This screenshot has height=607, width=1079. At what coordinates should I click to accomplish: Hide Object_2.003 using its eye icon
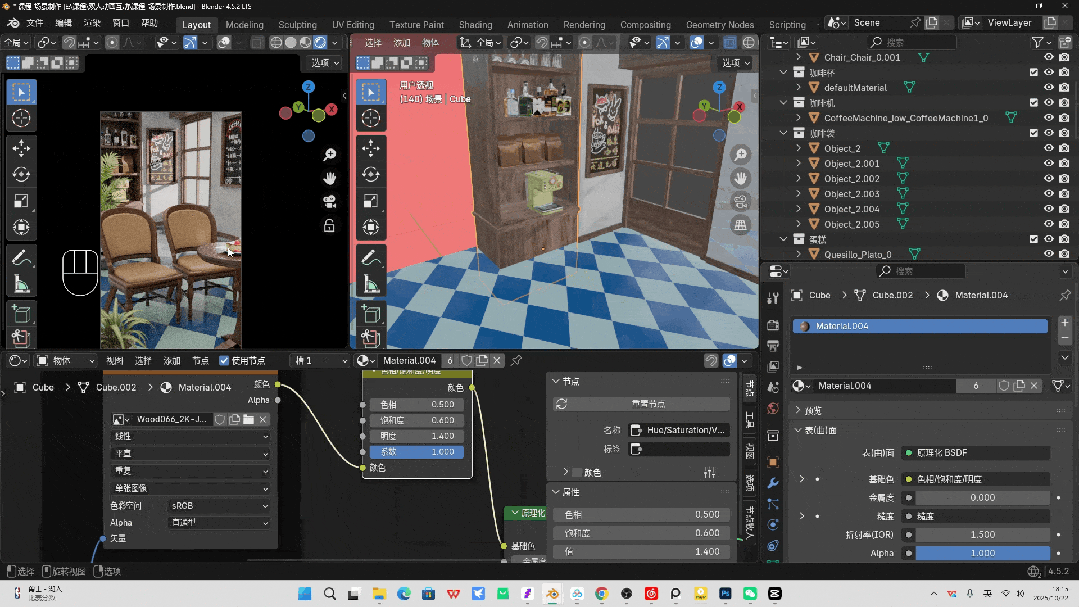(x=1049, y=194)
